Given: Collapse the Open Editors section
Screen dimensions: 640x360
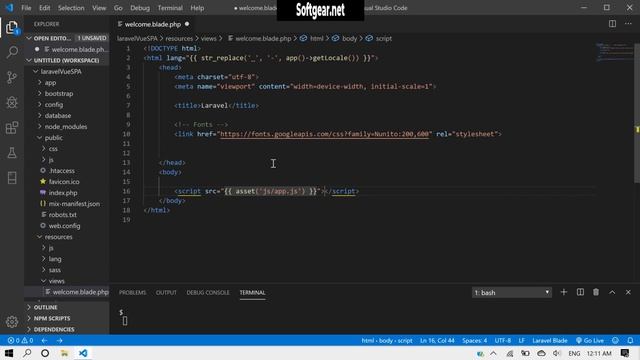Looking at the screenshot, I should tap(67, 38).
